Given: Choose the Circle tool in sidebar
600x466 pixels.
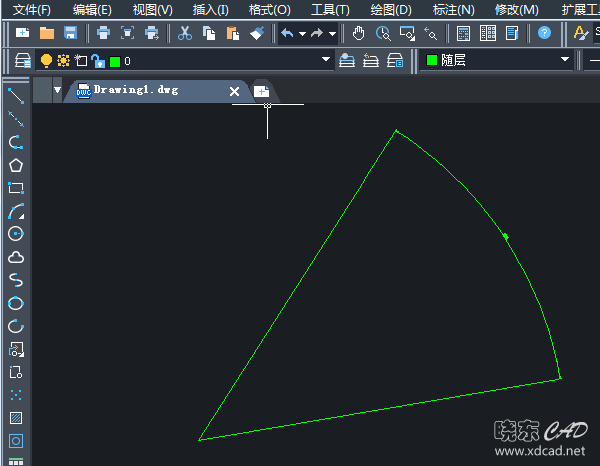Looking at the screenshot, I should [x=16, y=234].
